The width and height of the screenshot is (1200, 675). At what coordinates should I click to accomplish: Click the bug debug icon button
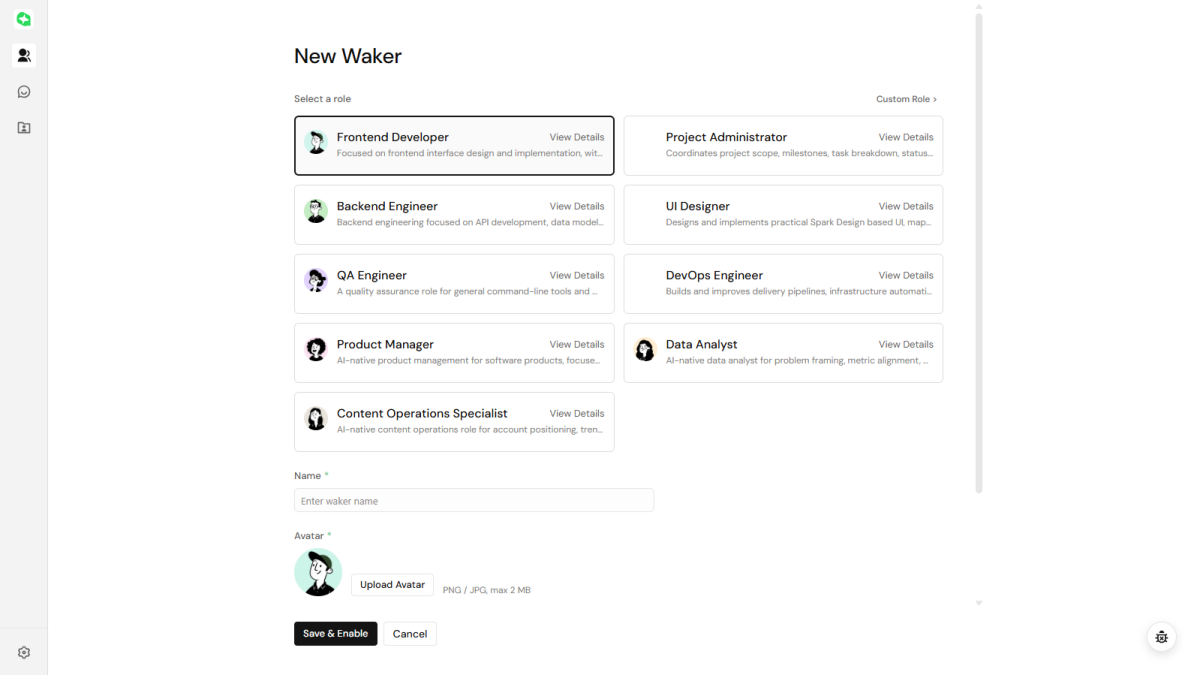click(x=1161, y=637)
